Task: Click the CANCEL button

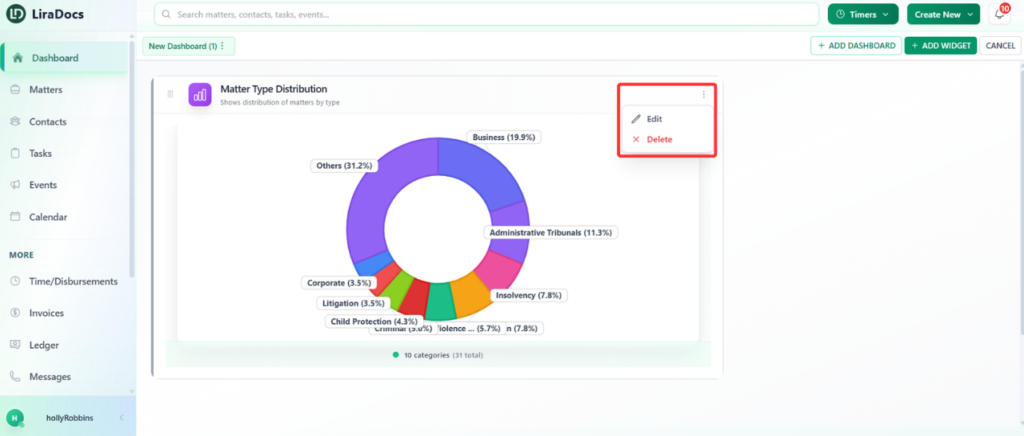Action: [x=1000, y=46]
